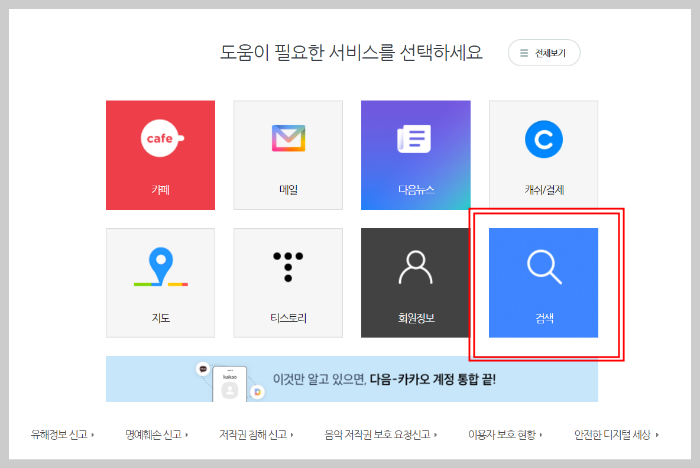Click the 검색 search magnifier tile
Viewport: 700px width, 468px height.
[x=543, y=283]
